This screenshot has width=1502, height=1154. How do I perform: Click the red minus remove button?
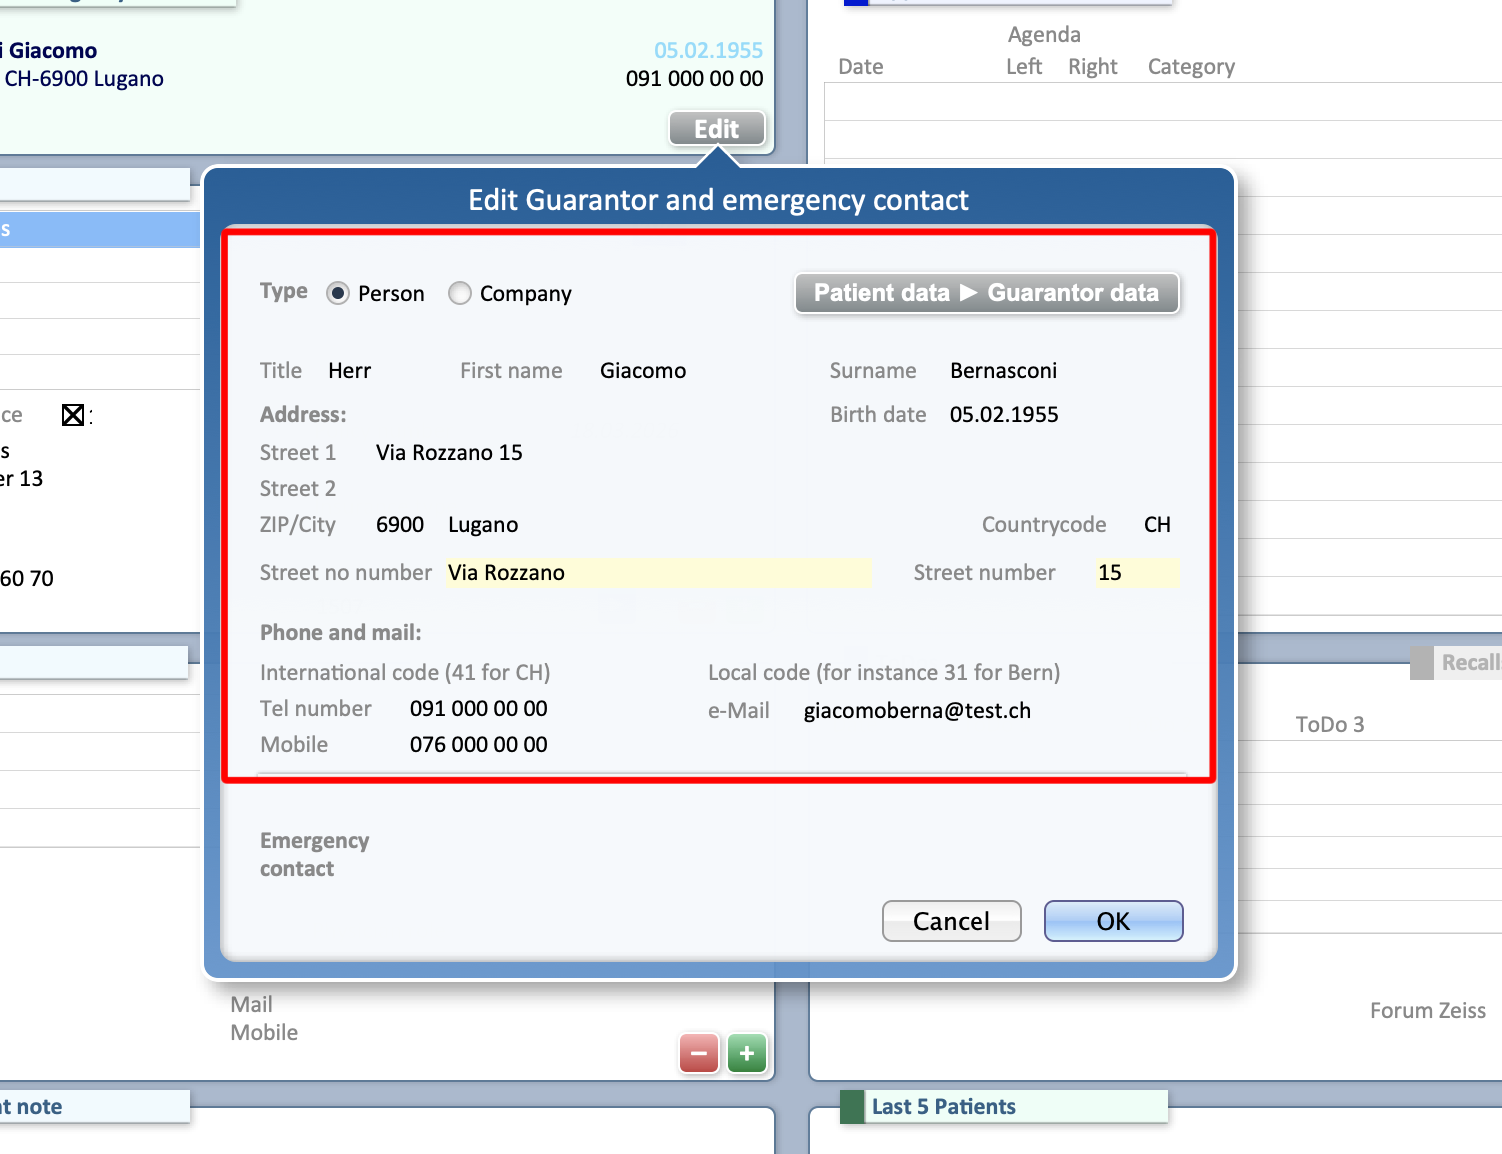click(699, 1053)
